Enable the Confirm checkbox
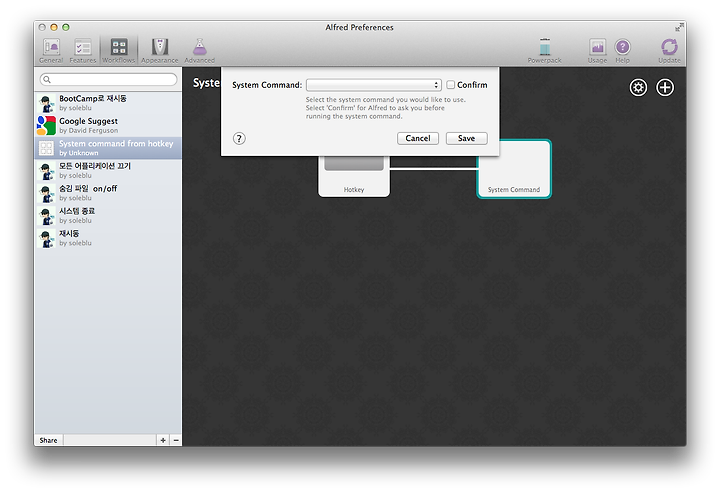Viewport: 720px width, 493px height. click(x=450, y=84)
